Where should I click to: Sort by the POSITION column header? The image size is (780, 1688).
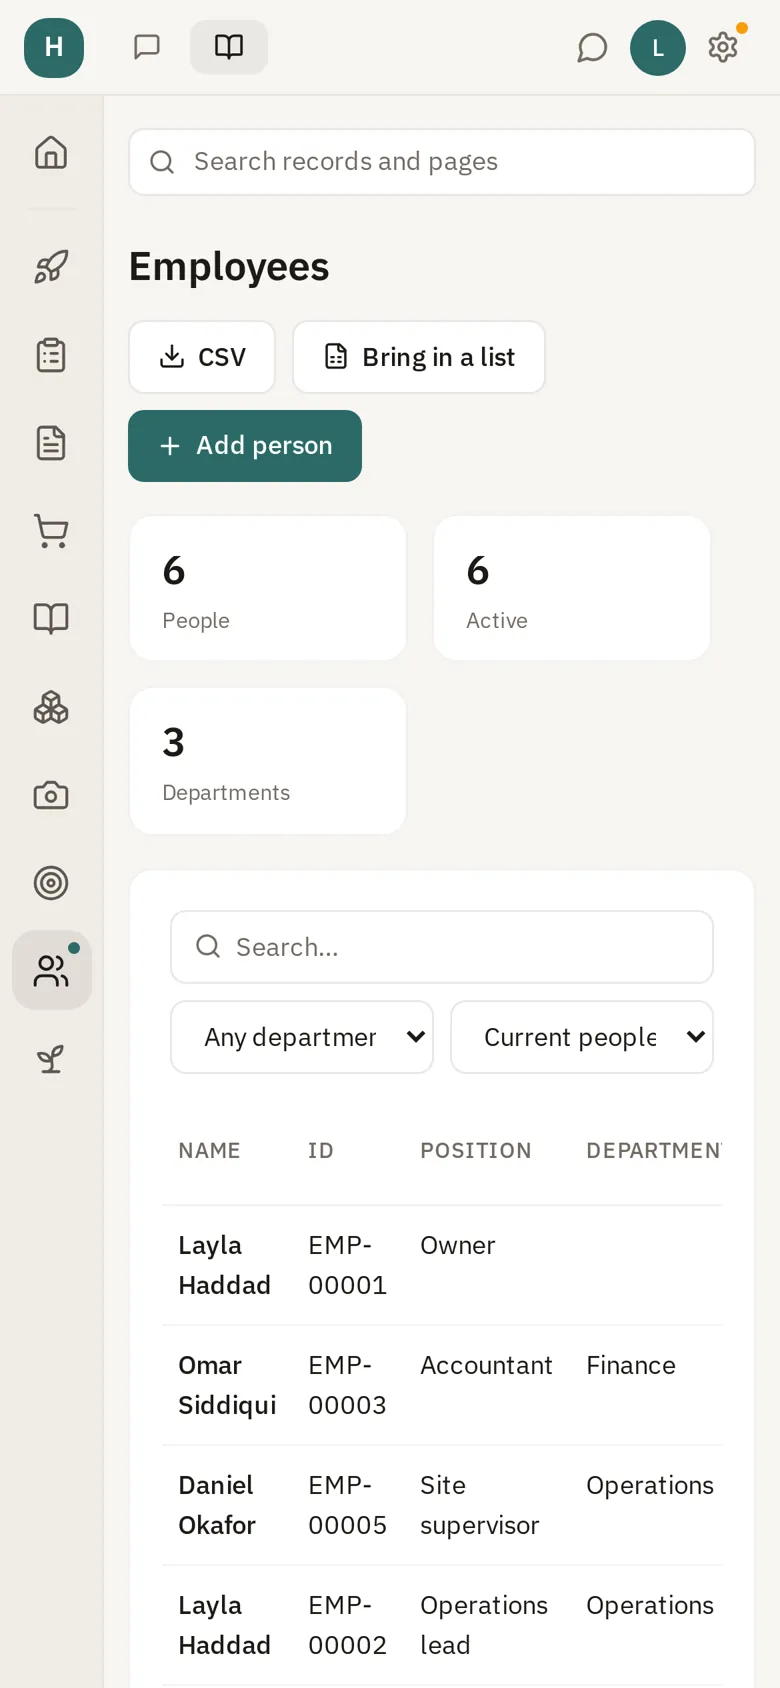[x=476, y=1151]
